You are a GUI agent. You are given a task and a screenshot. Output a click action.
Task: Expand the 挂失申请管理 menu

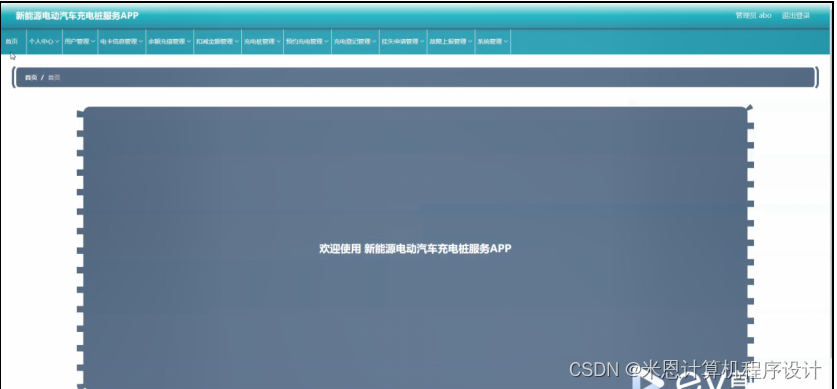click(x=403, y=41)
